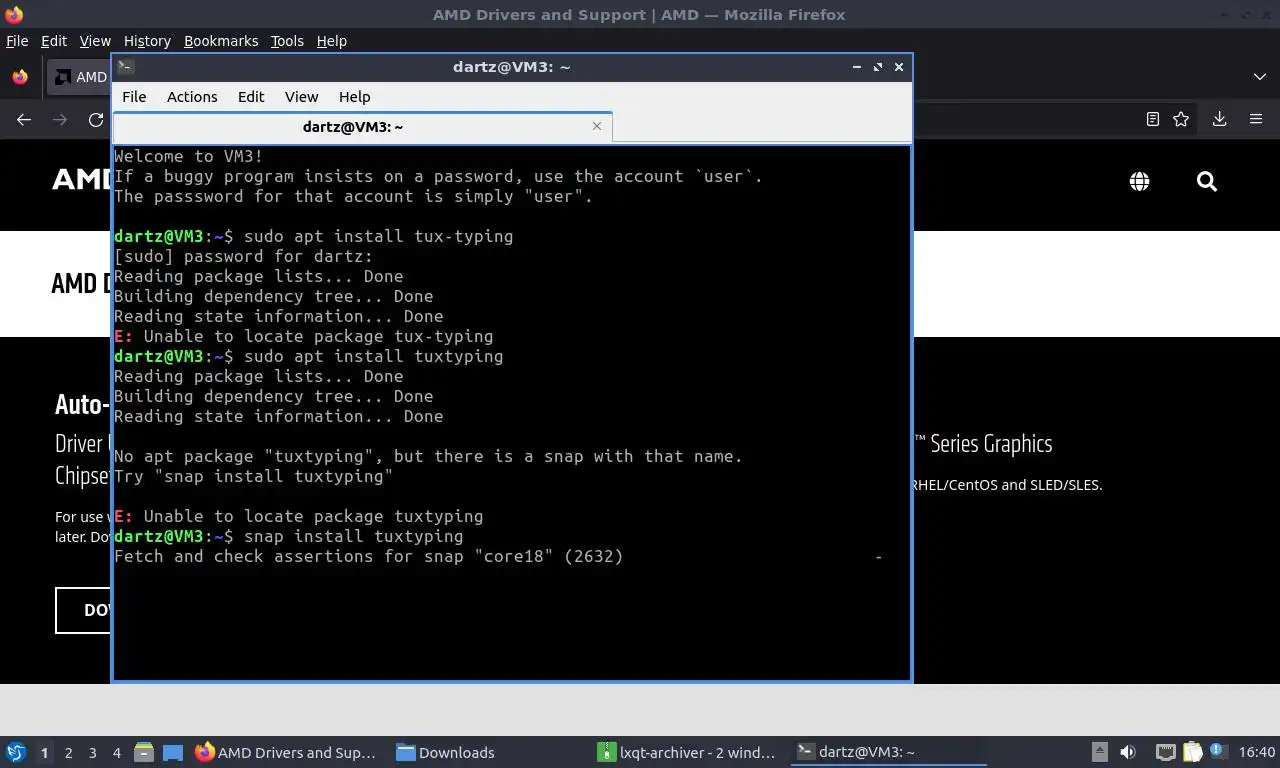Screen dimensions: 1280x768
Task: Click "snap install tuxtyping" command text
Action: click(353, 536)
